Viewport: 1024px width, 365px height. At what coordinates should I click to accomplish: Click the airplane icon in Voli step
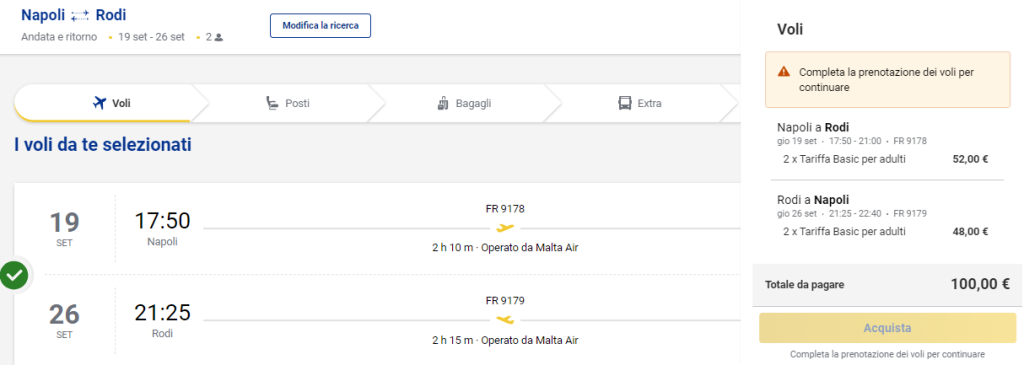coord(99,103)
